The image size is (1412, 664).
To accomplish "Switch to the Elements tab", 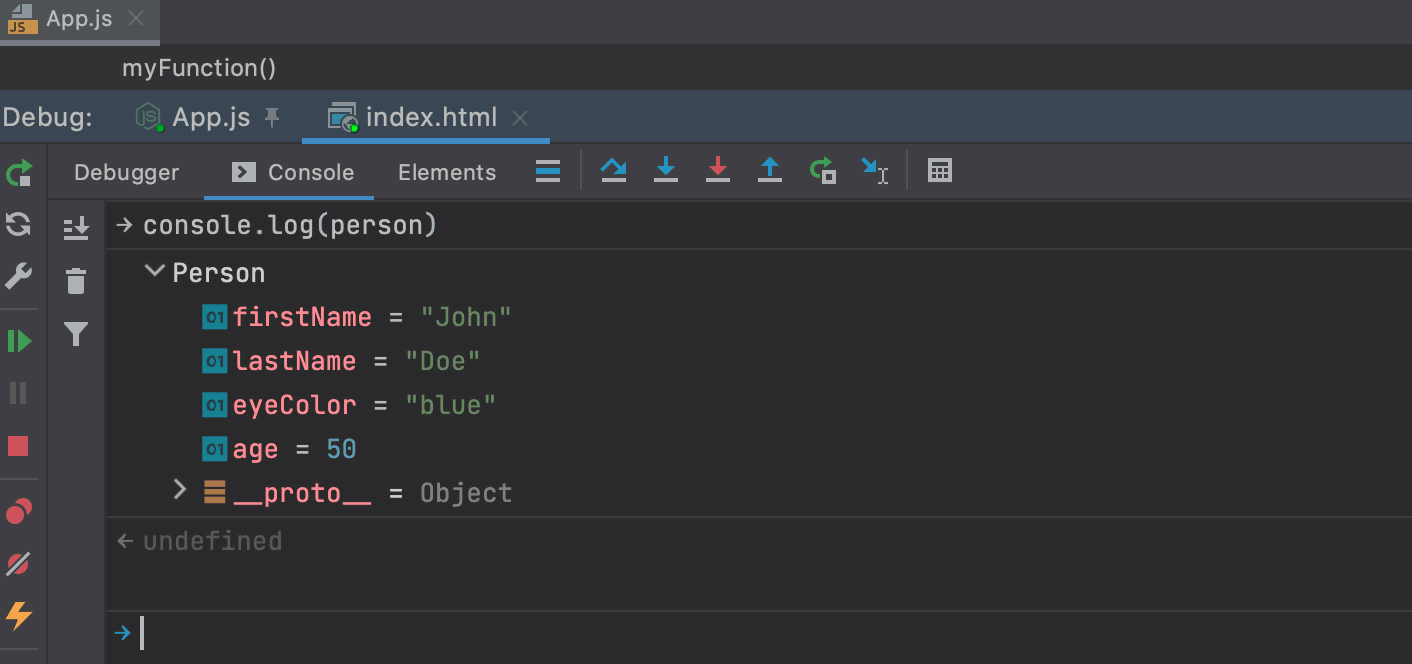I will pyautogui.click(x=447, y=172).
